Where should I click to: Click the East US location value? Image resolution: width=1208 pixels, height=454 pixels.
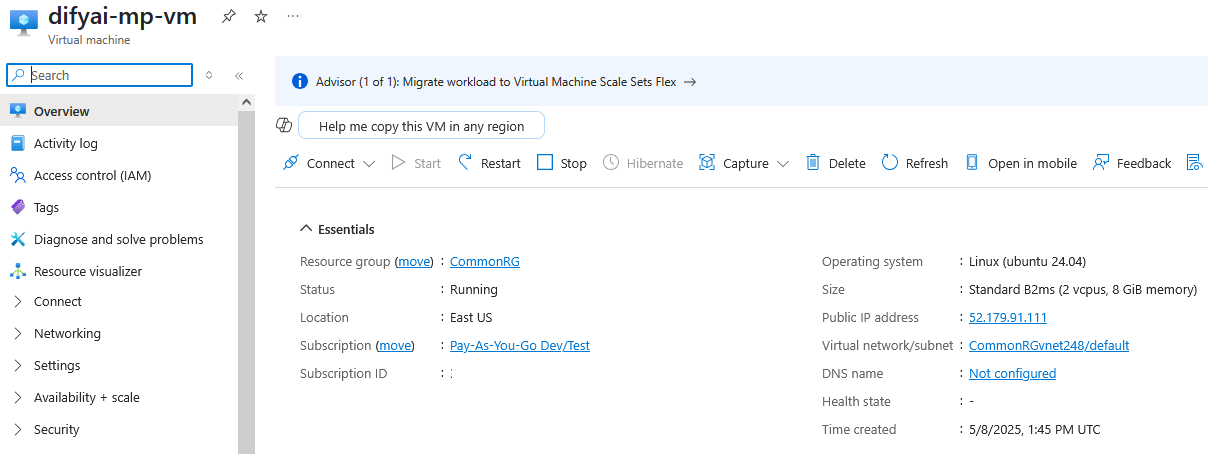(x=471, y=317)
